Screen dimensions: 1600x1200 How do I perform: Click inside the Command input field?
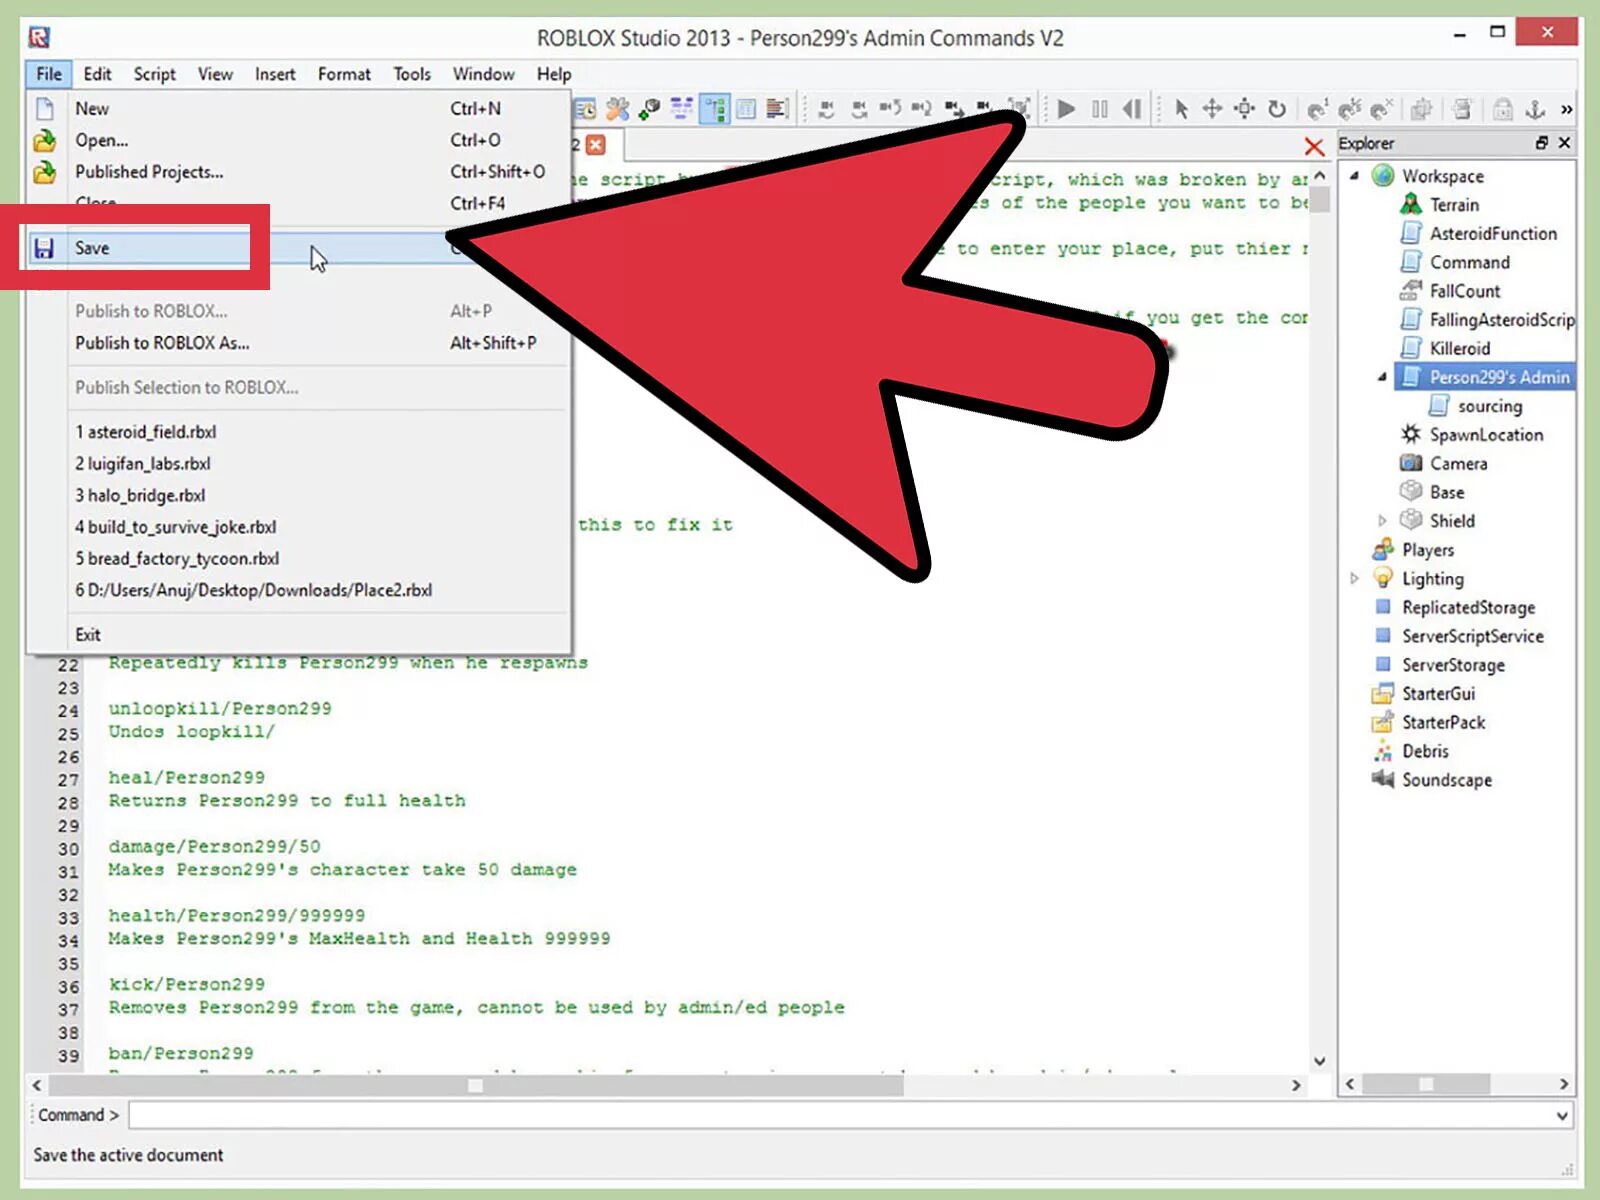click(840, 1115)
